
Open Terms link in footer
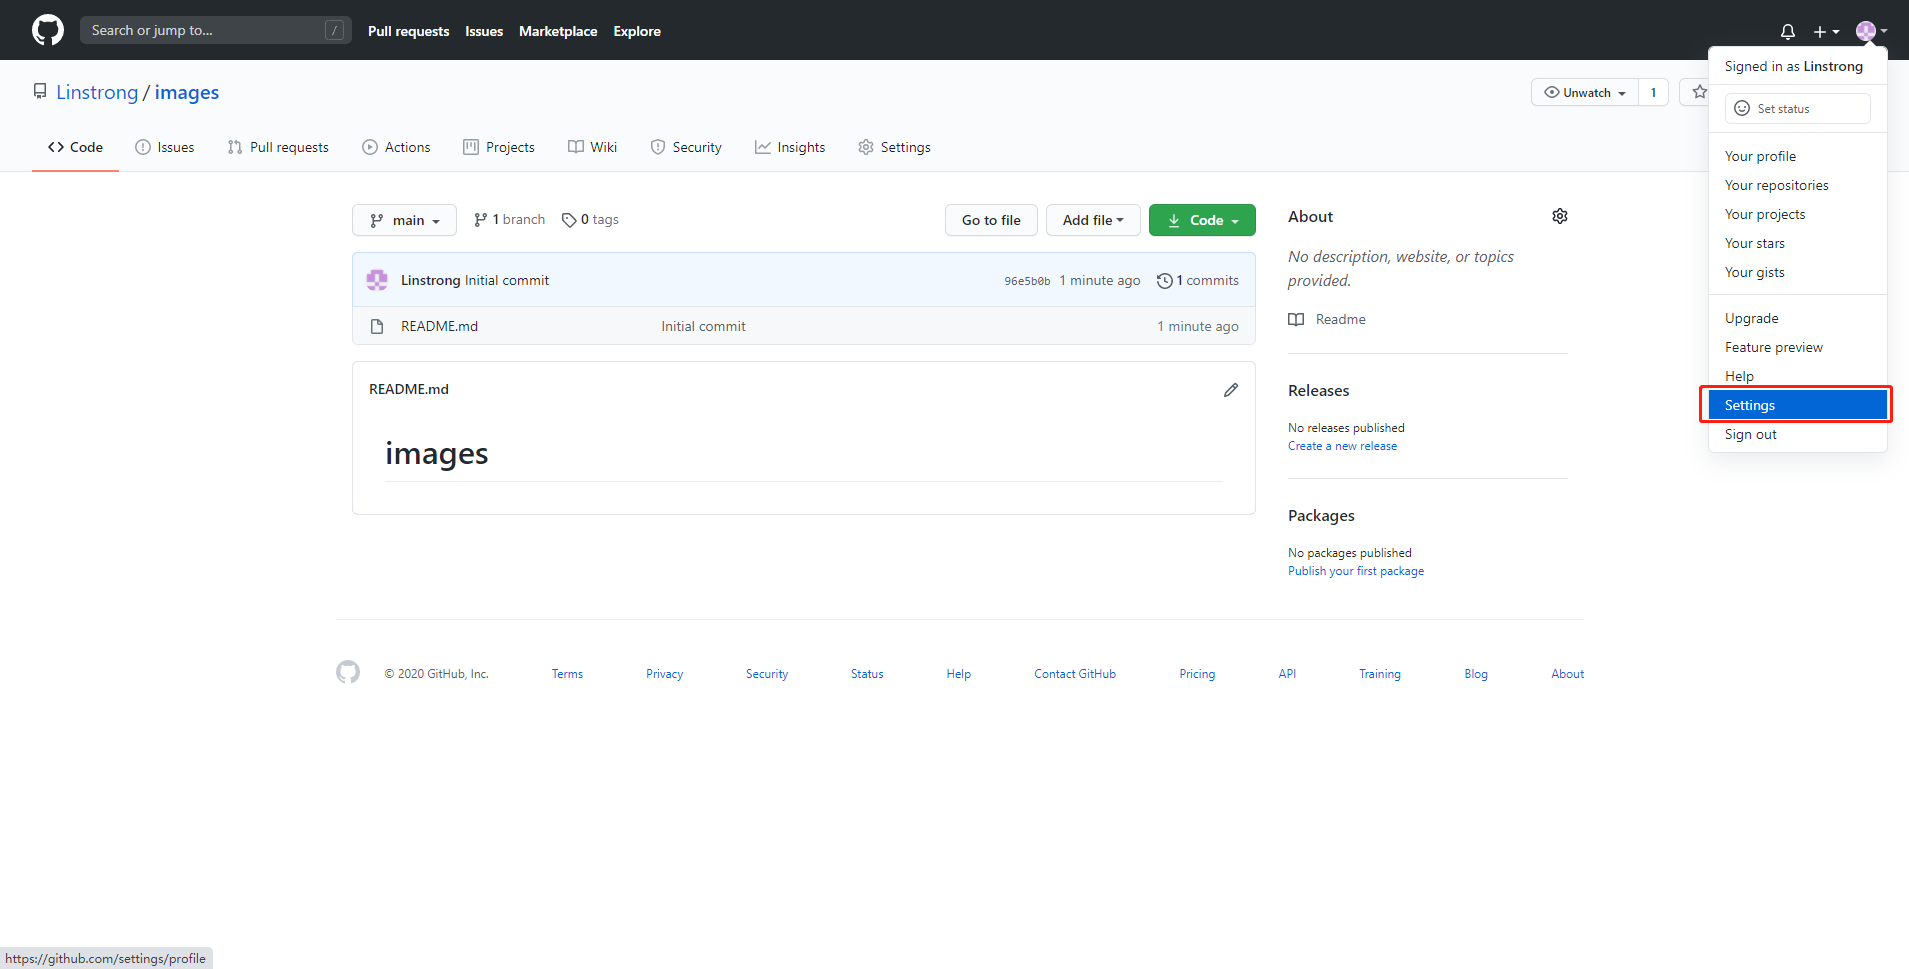coord(567,674)
